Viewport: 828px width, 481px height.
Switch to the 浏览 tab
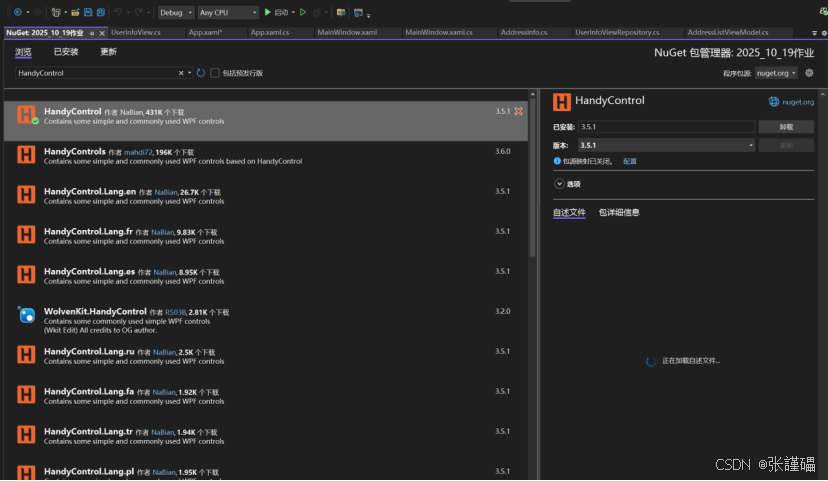[x=23, y=52]
